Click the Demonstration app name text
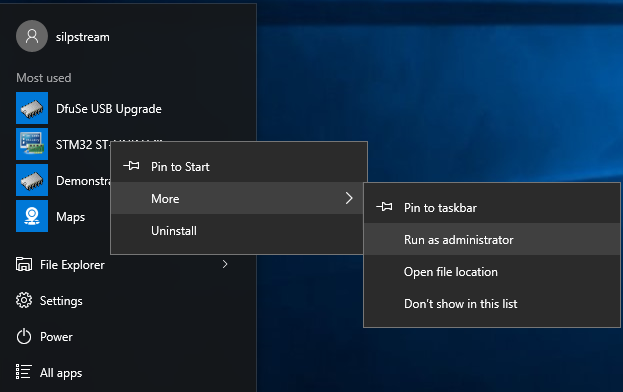 point(83,181)
